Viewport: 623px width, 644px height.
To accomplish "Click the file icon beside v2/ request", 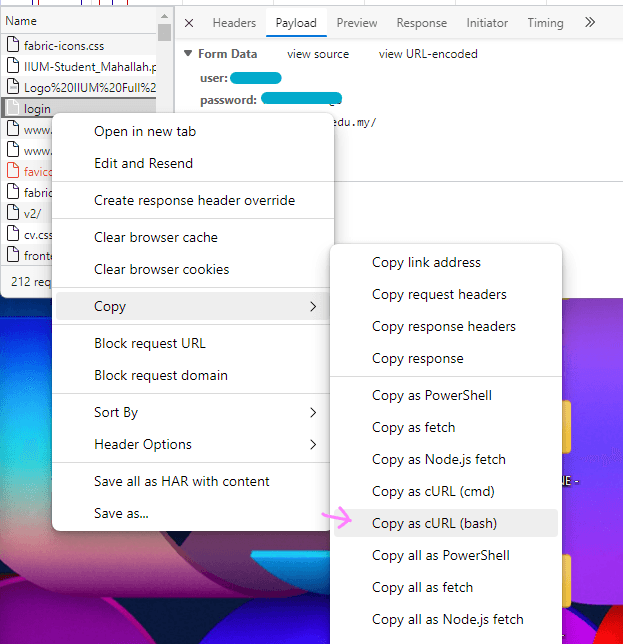I will tap(13, 212).
